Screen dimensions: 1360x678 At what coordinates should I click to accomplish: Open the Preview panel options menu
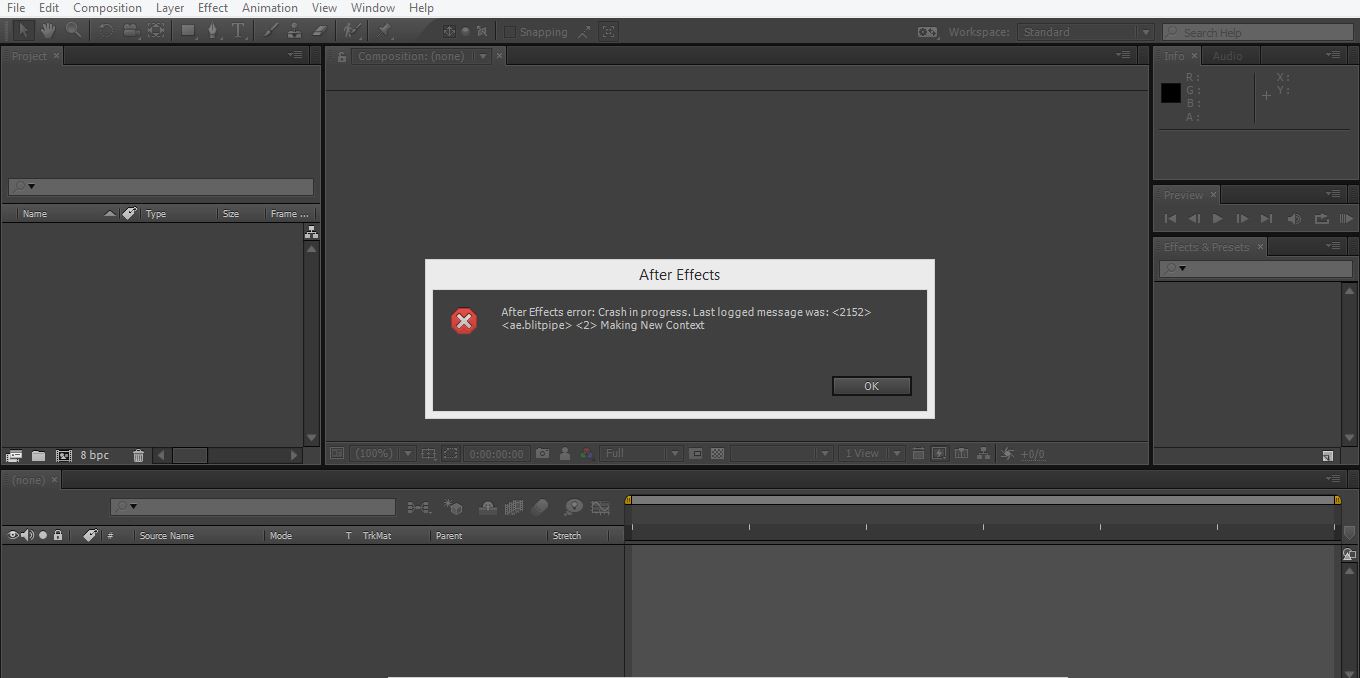coord(1332,194)
